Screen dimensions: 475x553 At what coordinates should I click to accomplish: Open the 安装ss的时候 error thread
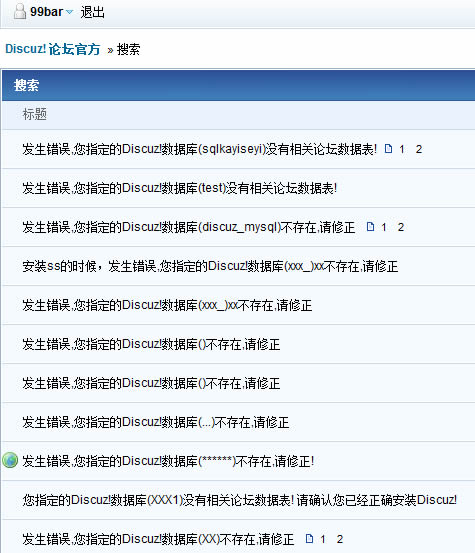pyautogui.click(x=210, y=266)
